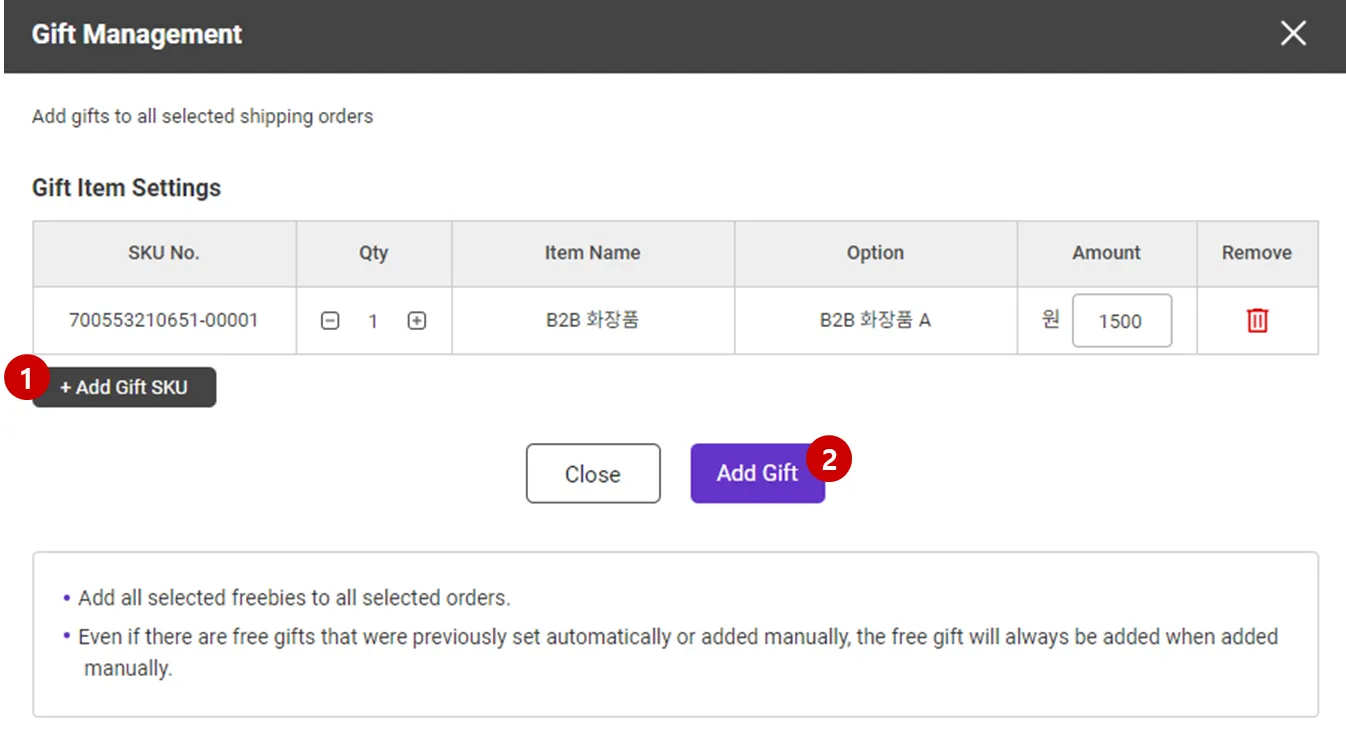
Task: Click the red badge numbered 1
Action: [x=26, y=378]
